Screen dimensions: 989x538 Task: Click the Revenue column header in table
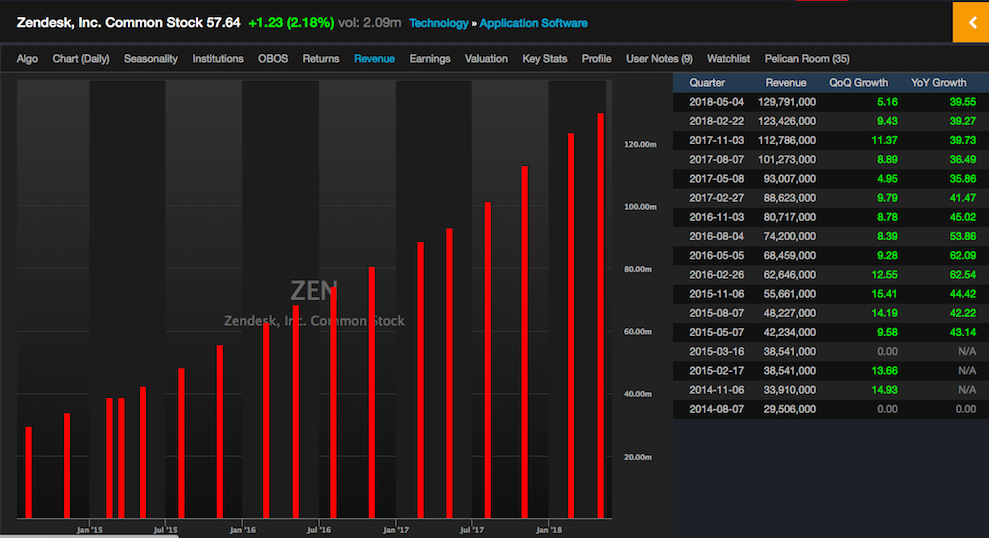click(x=786, y=83)
